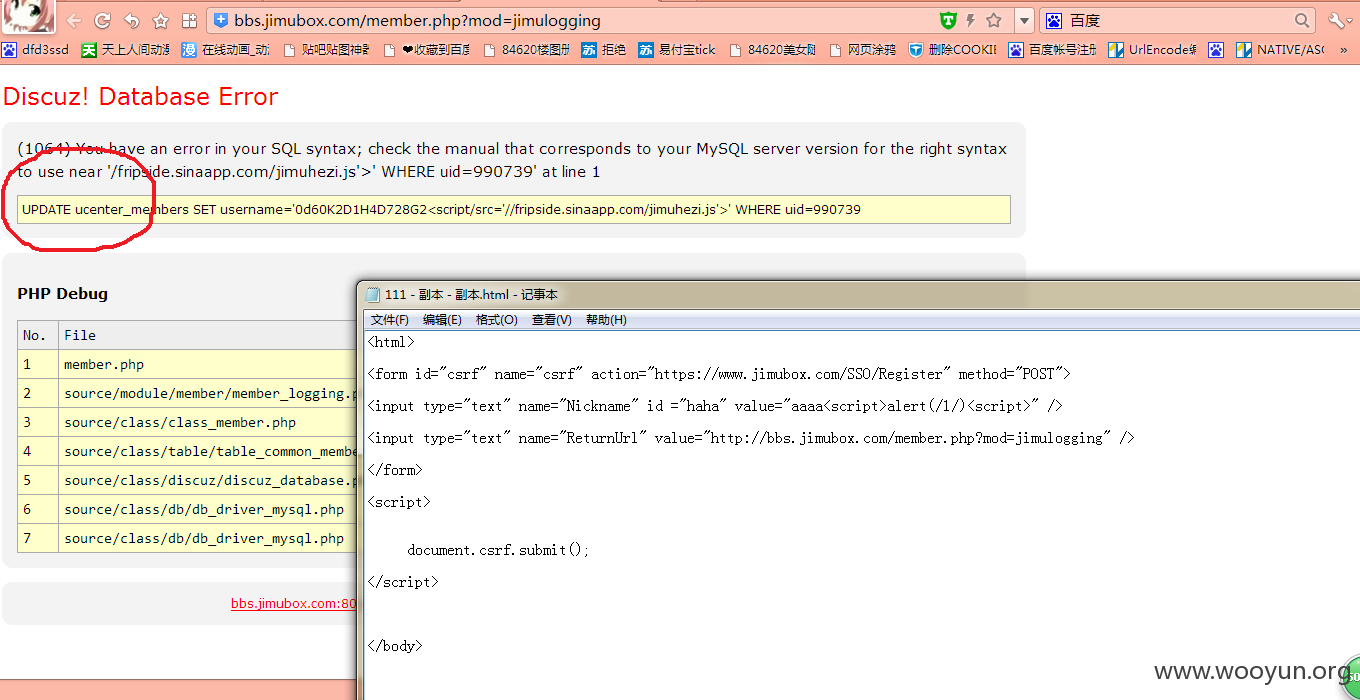Click the form id="csrf" line in Notepad
Image resolution: width=1360 pixels, height=700 pixels.
(719, 374)
